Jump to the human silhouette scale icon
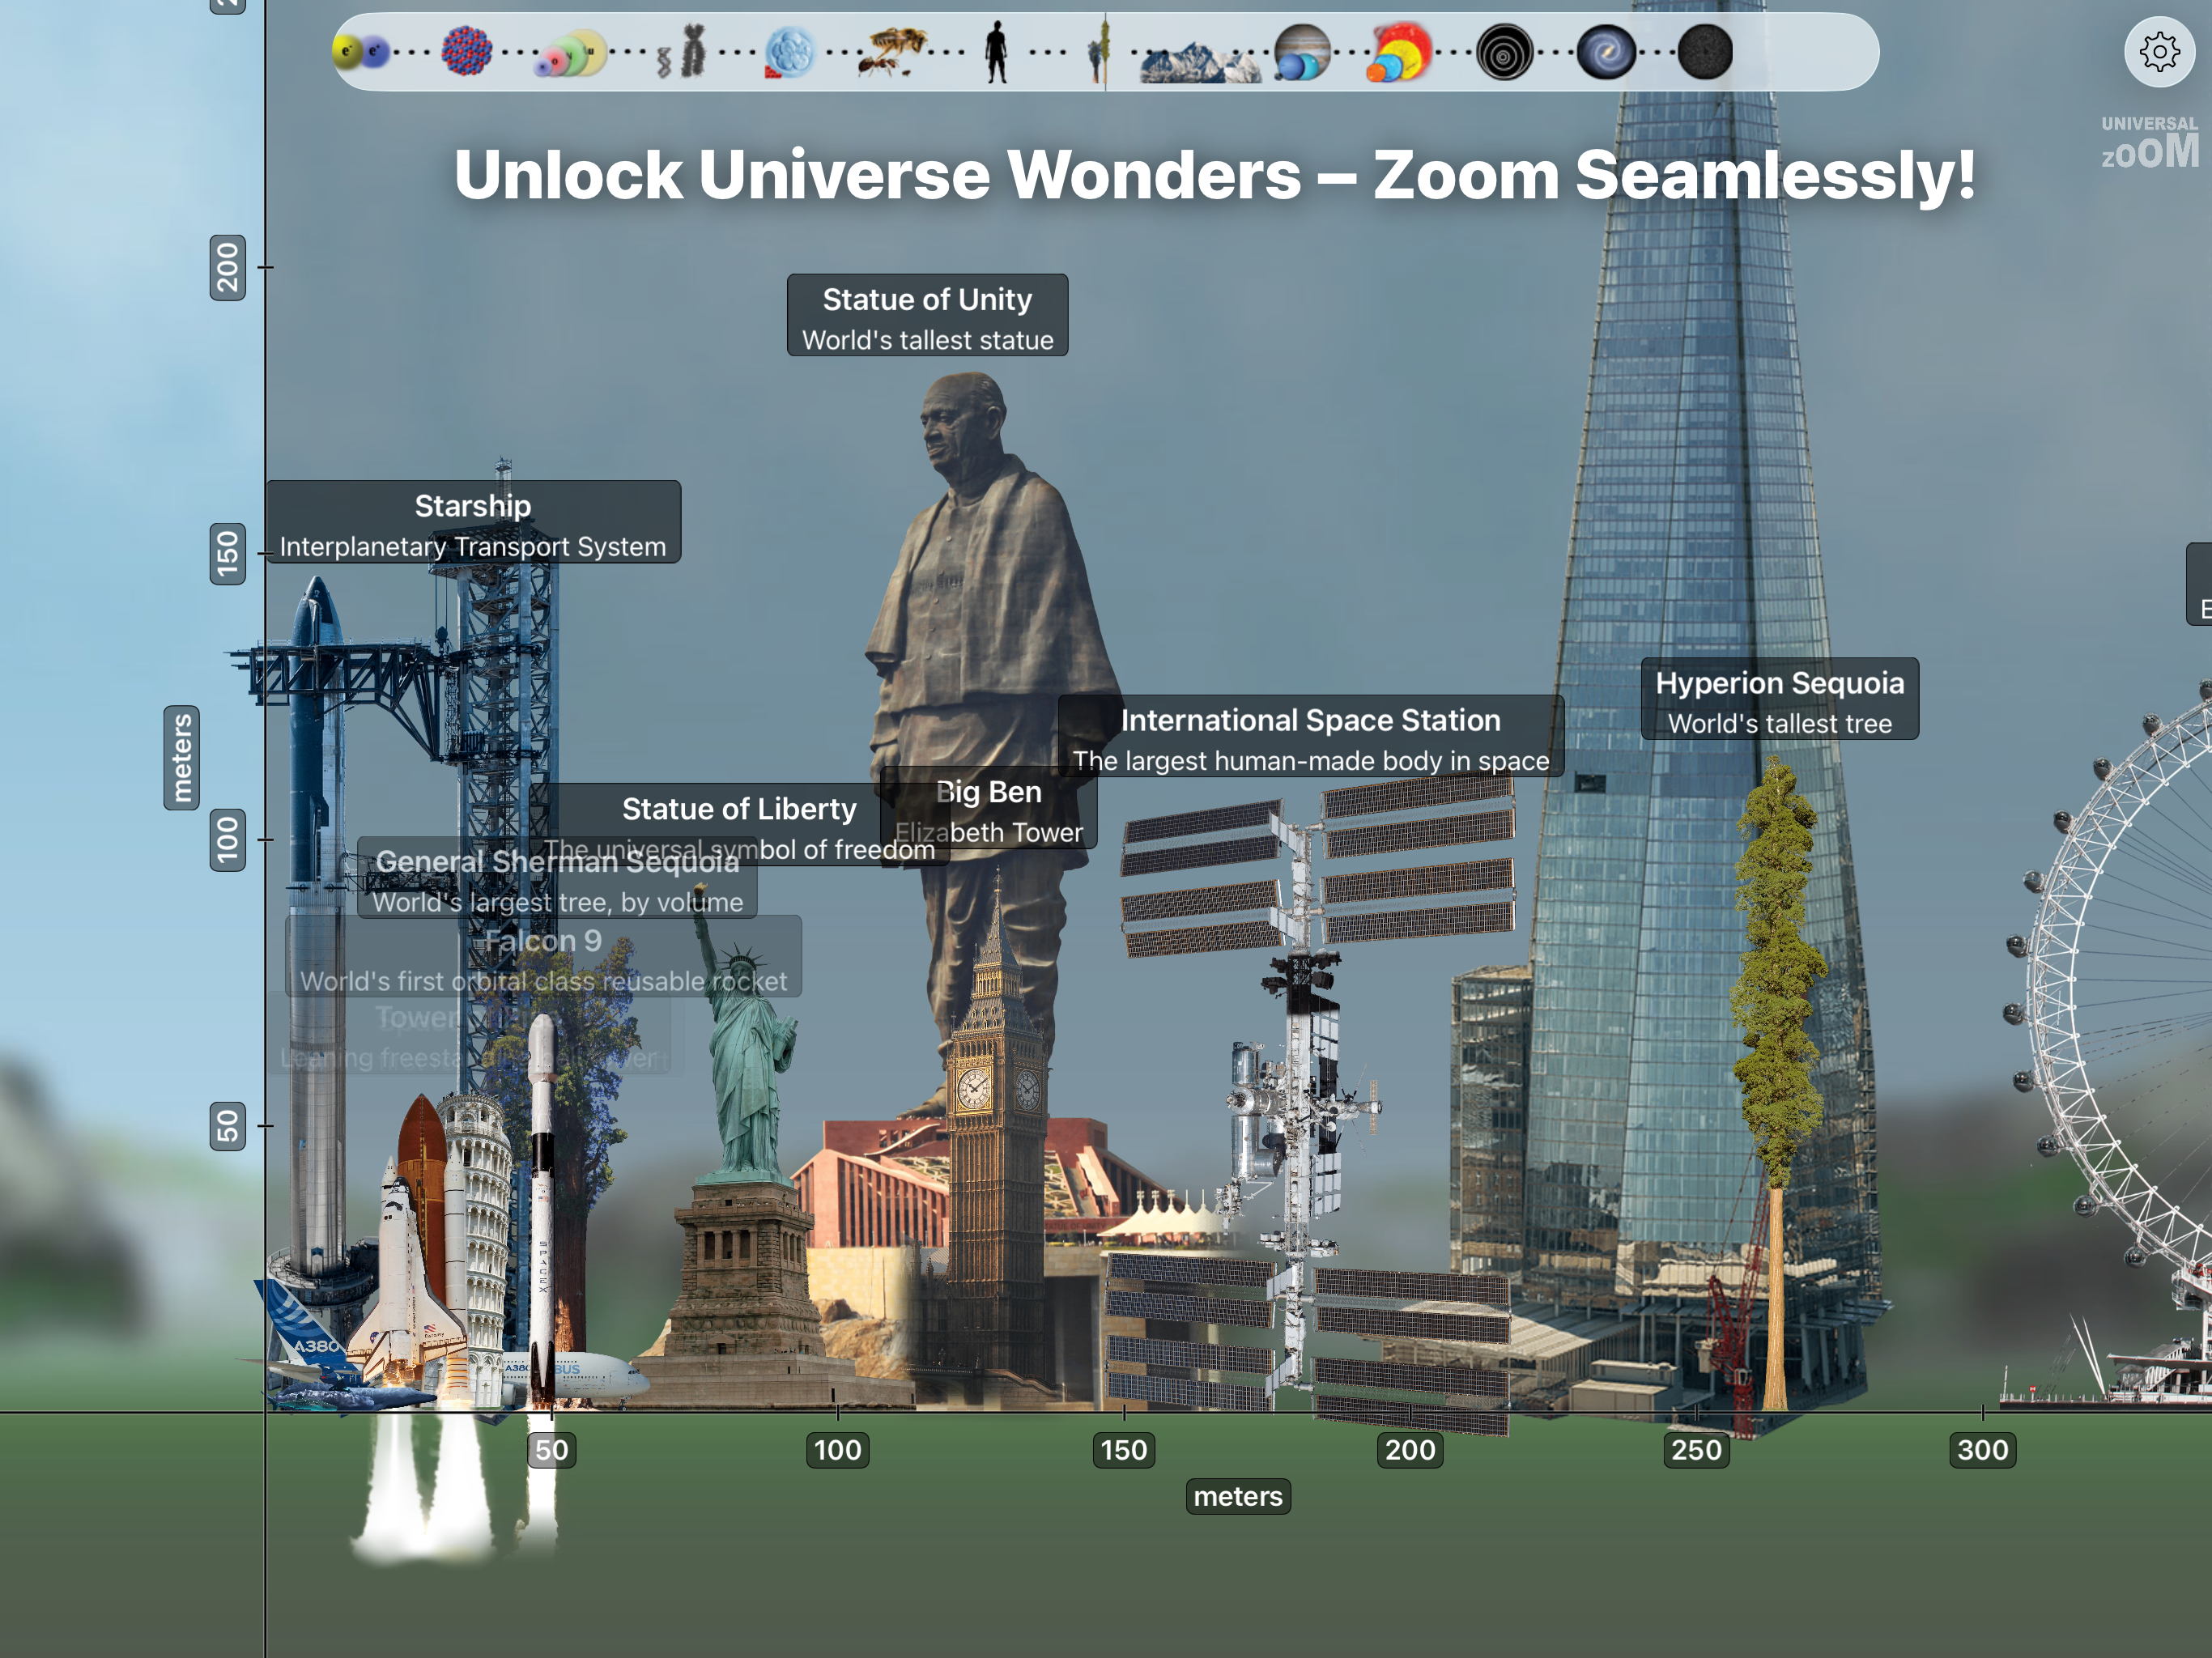2212x1658 pixels. coord(996,52)
